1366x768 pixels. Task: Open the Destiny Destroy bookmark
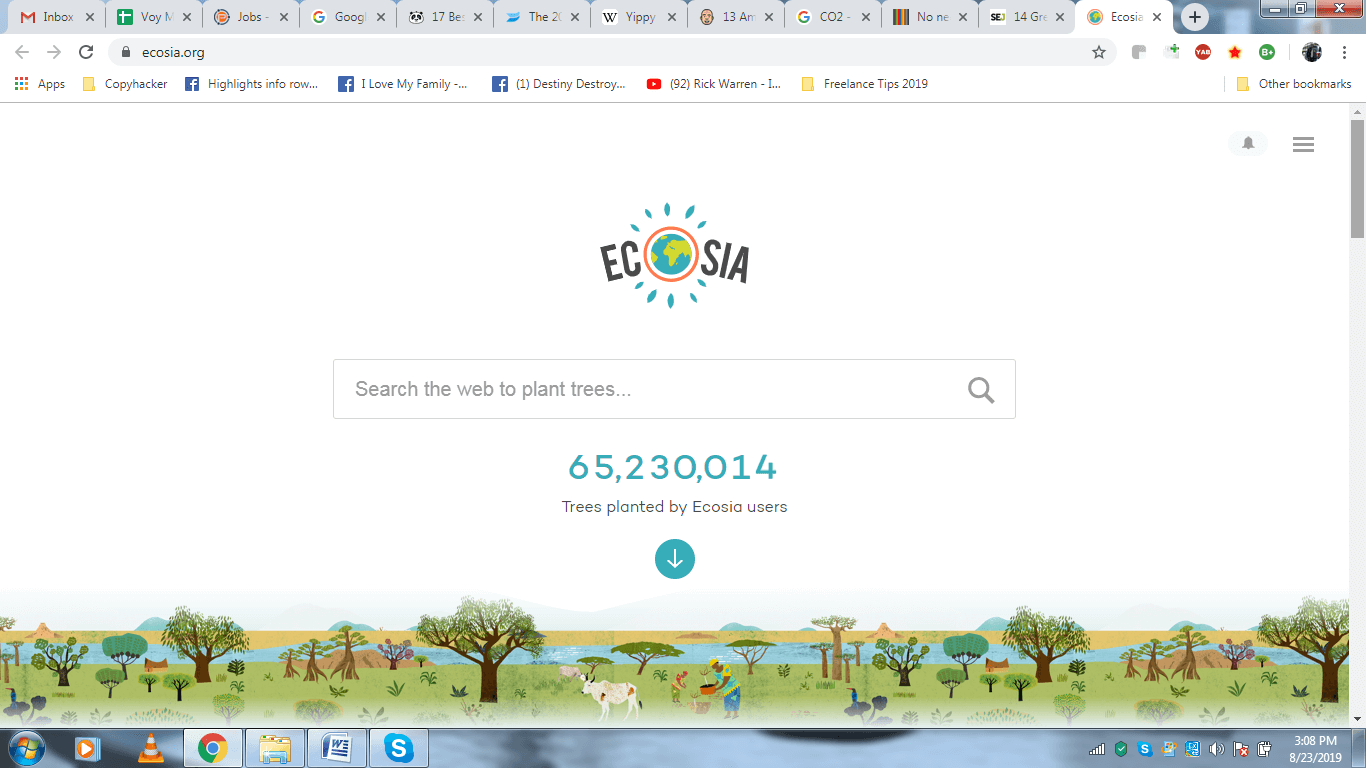[559, 84]
